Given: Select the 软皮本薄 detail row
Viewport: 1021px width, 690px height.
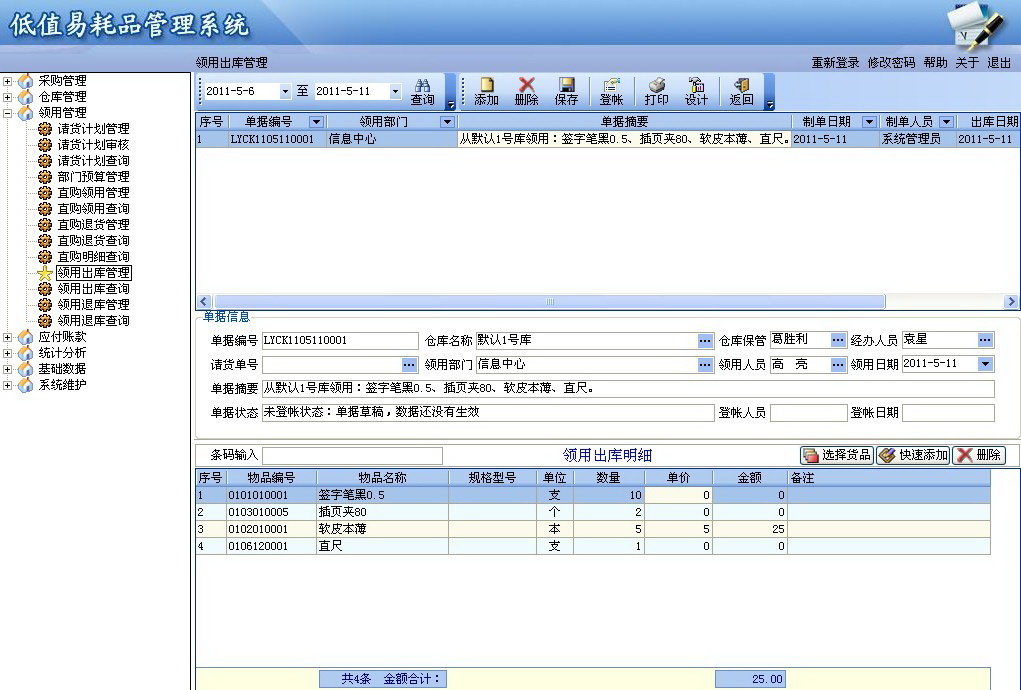Looking at the screenshot, I should pyautogui.click(x=593, y=529).
